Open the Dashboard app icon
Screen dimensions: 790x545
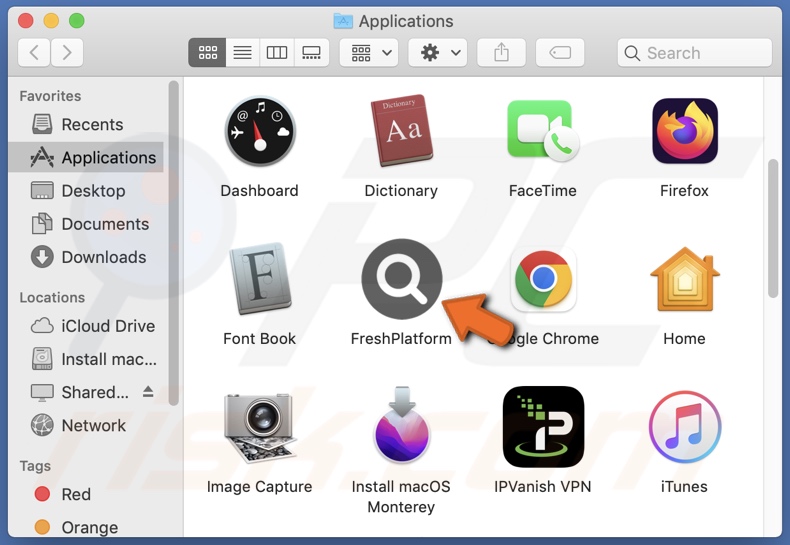[x=260, y=131]
